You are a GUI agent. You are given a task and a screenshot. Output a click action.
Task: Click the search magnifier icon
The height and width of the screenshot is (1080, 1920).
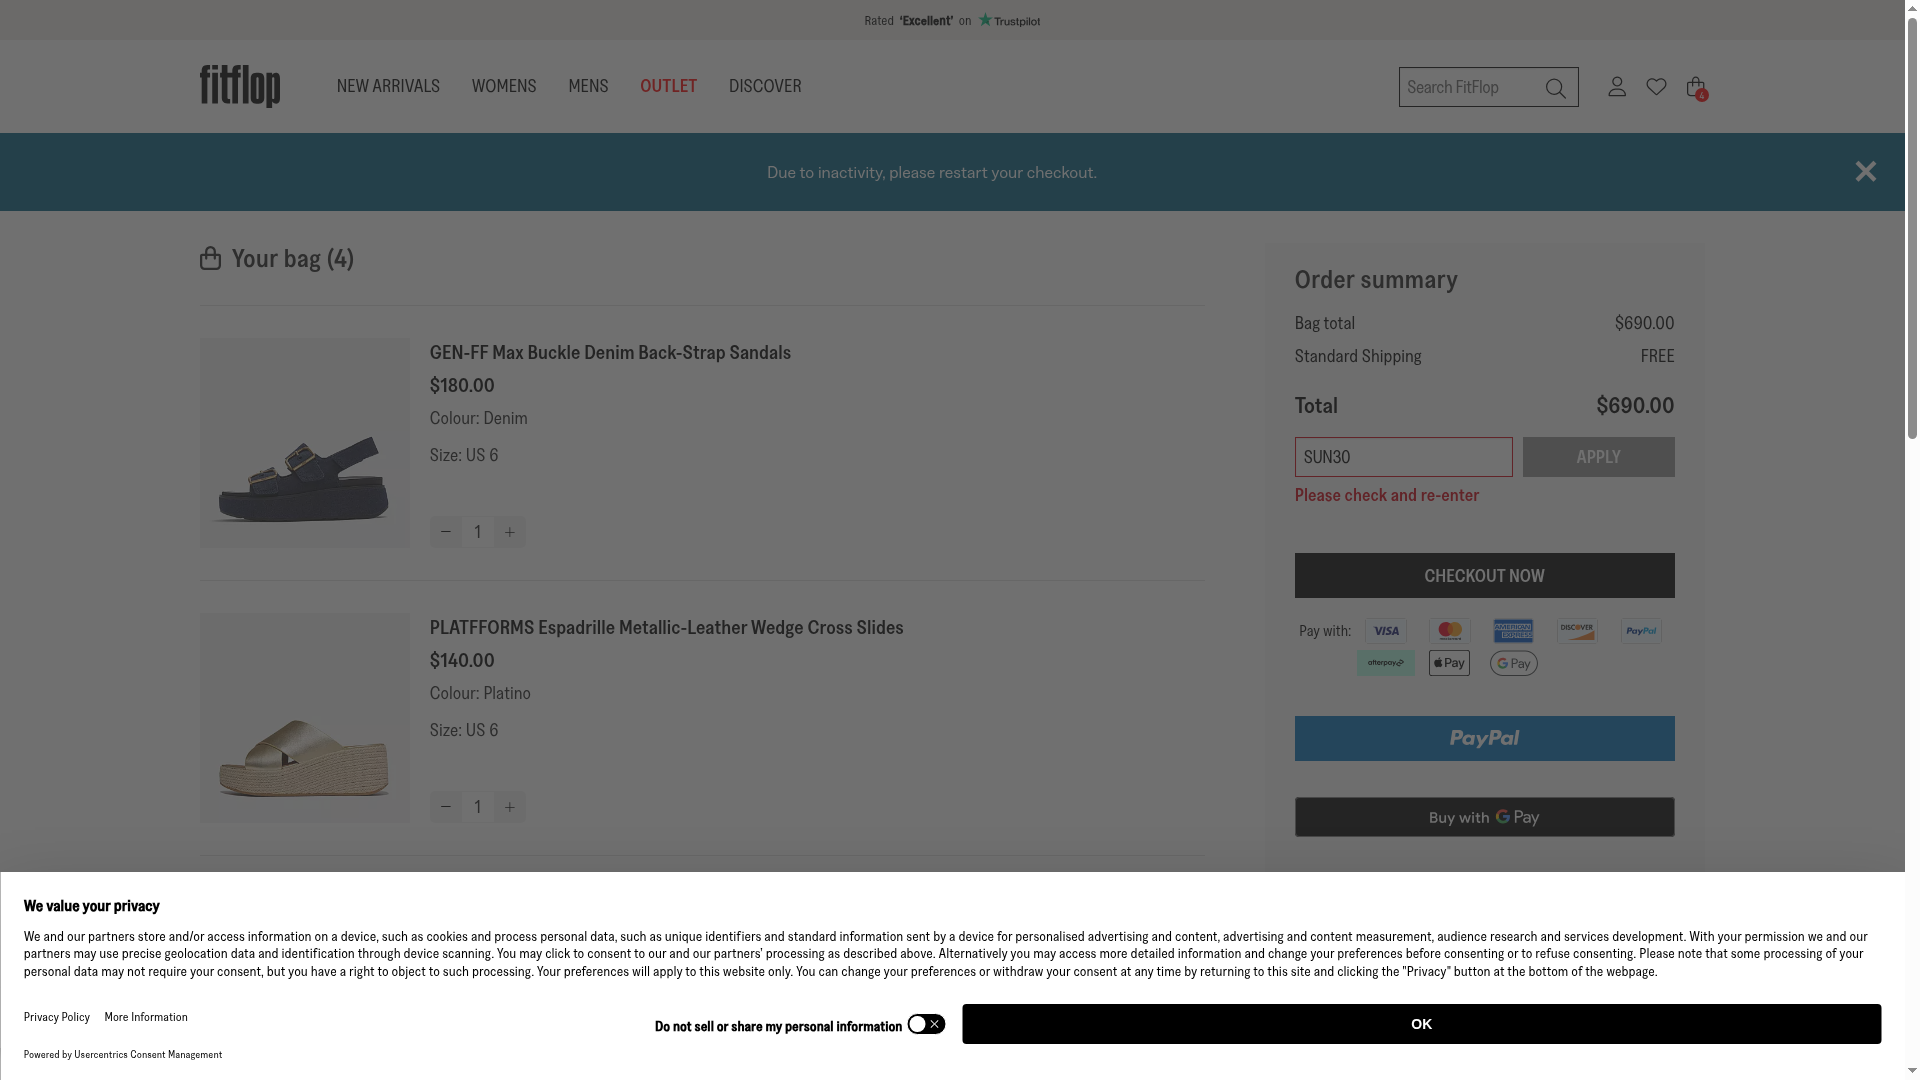[x=1555, y=88]
